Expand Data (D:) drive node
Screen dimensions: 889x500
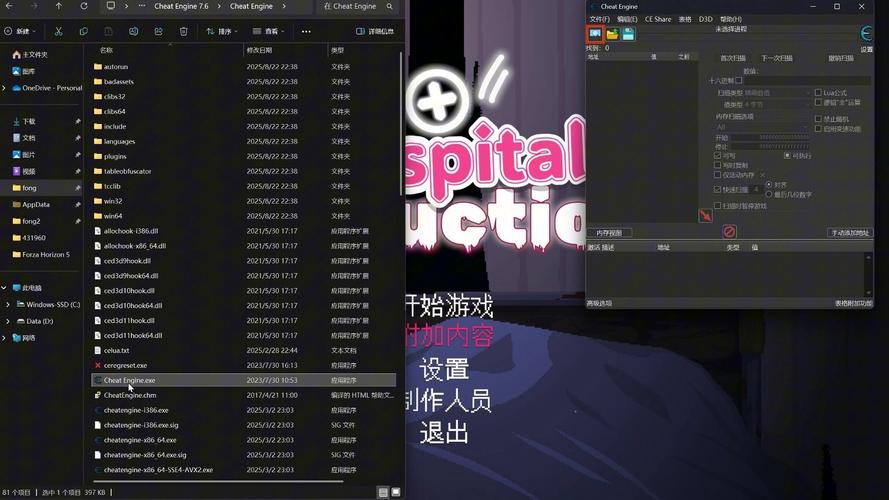pos(7,321)
